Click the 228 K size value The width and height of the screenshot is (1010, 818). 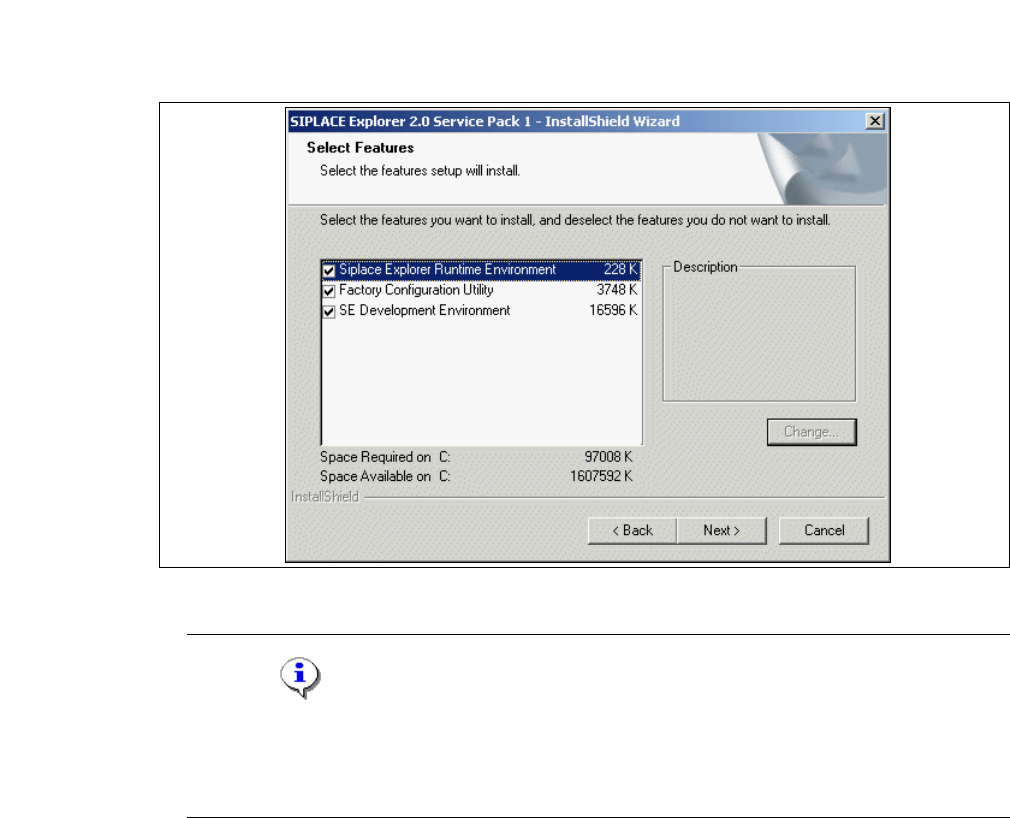620,270
